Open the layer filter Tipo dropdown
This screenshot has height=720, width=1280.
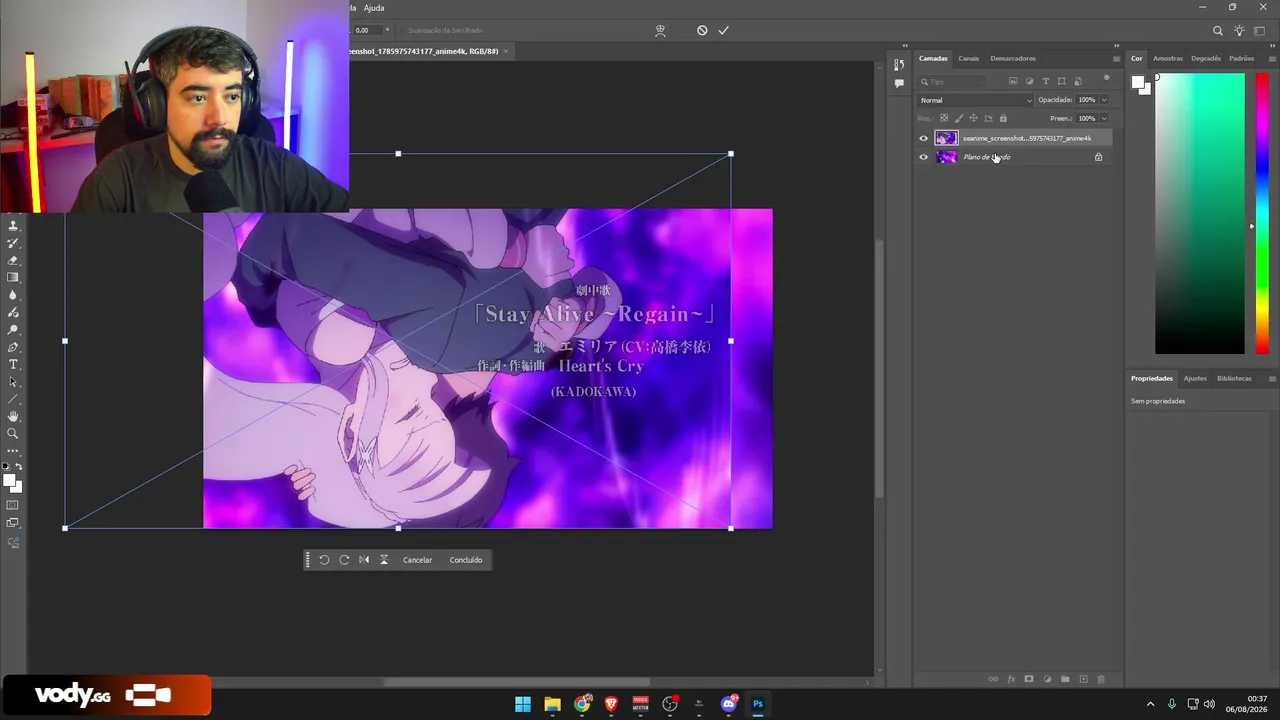[x=954, y=81]
